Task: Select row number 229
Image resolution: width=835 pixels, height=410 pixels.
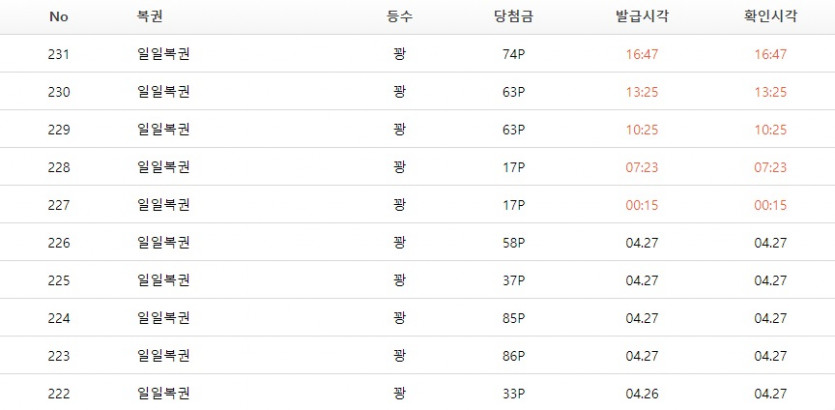Action: [x=58, y=130]
